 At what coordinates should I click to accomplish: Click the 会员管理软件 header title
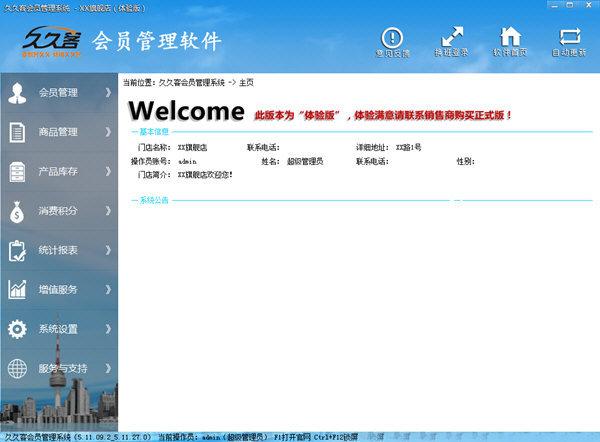(157, 41)
